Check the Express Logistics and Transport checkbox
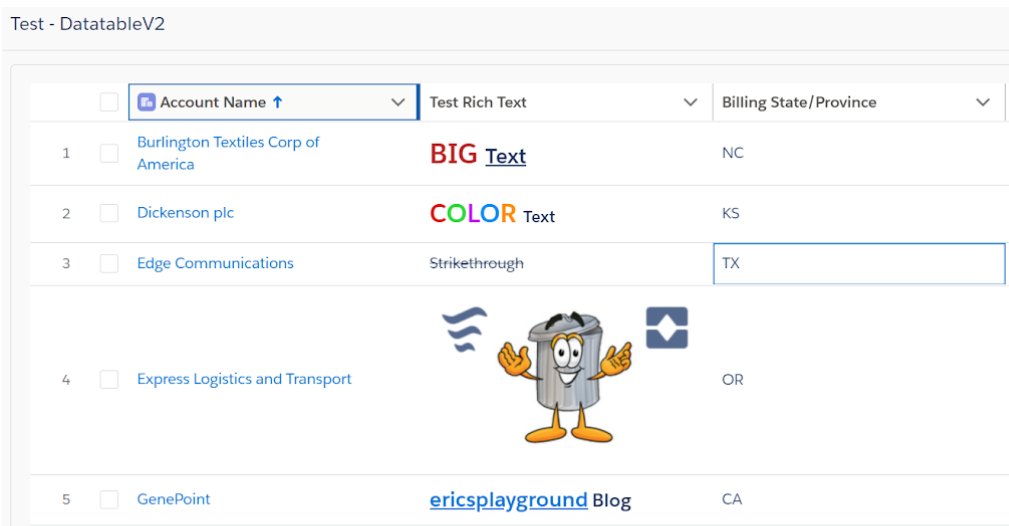 (109, 379)
